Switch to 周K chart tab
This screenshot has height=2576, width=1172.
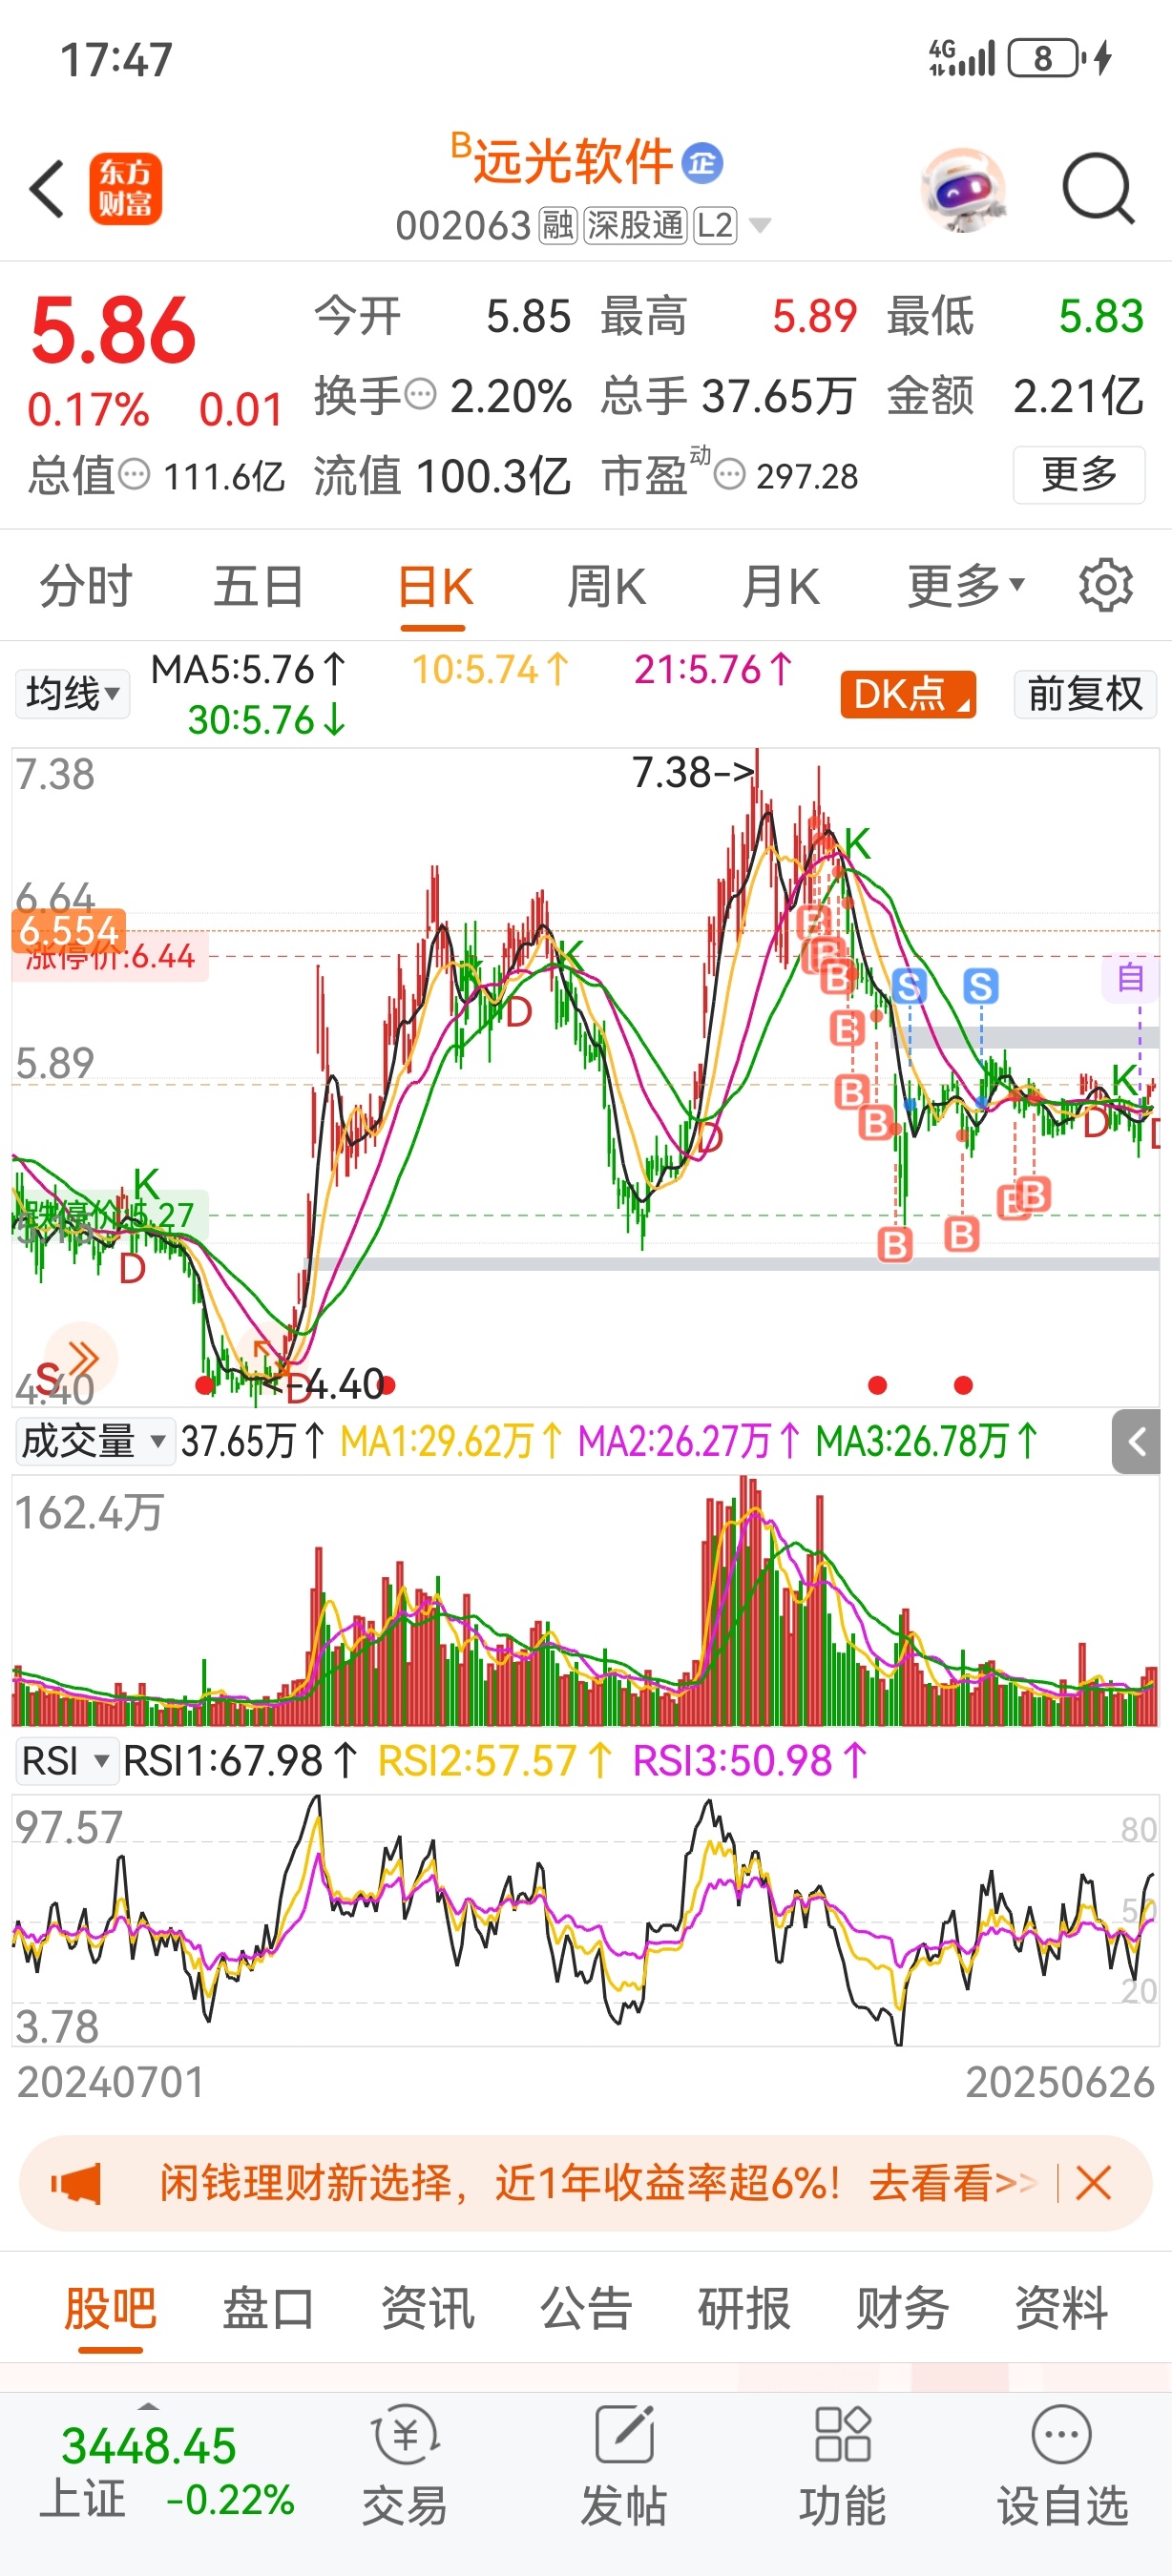click(x=606, y=586)
